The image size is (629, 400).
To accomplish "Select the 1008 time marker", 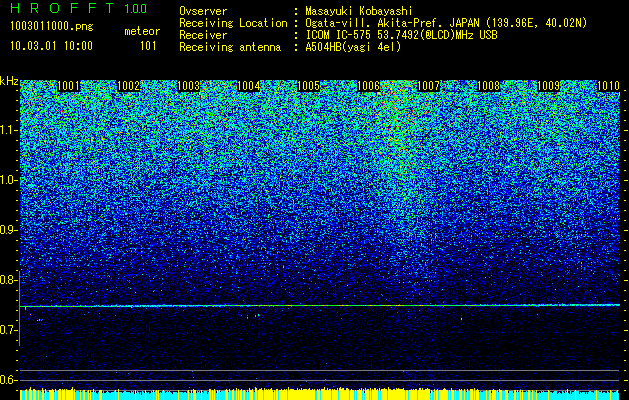I will pos(489,86).
